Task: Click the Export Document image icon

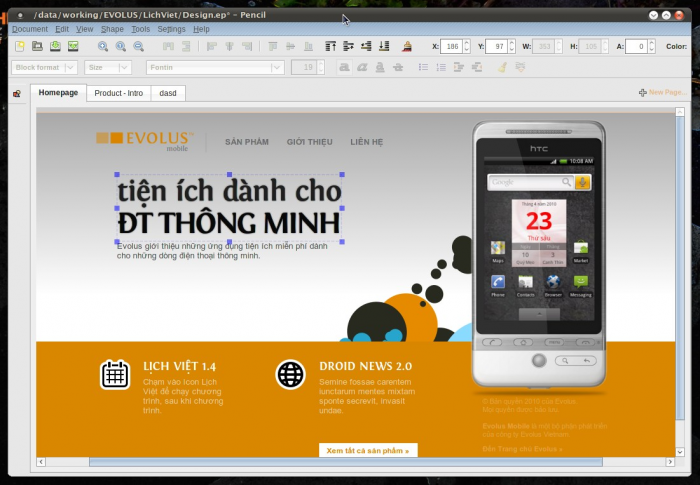Action: [x=73, y=47]
